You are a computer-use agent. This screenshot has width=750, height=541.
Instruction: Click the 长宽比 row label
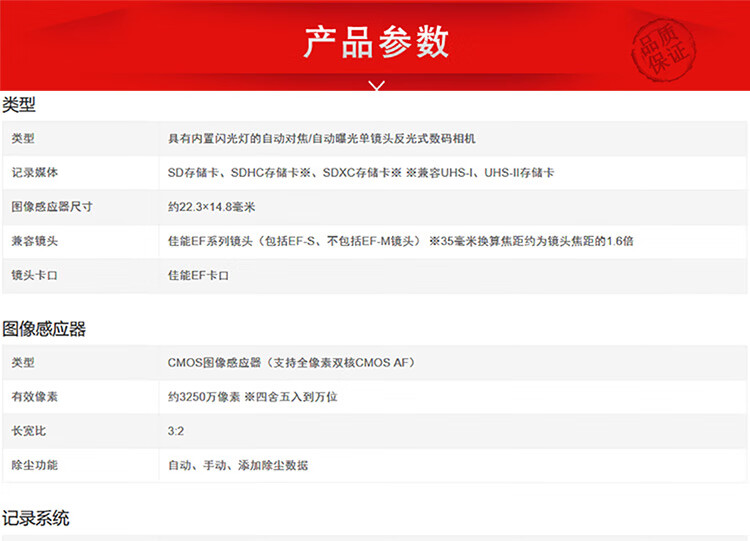tap(28, 430)
